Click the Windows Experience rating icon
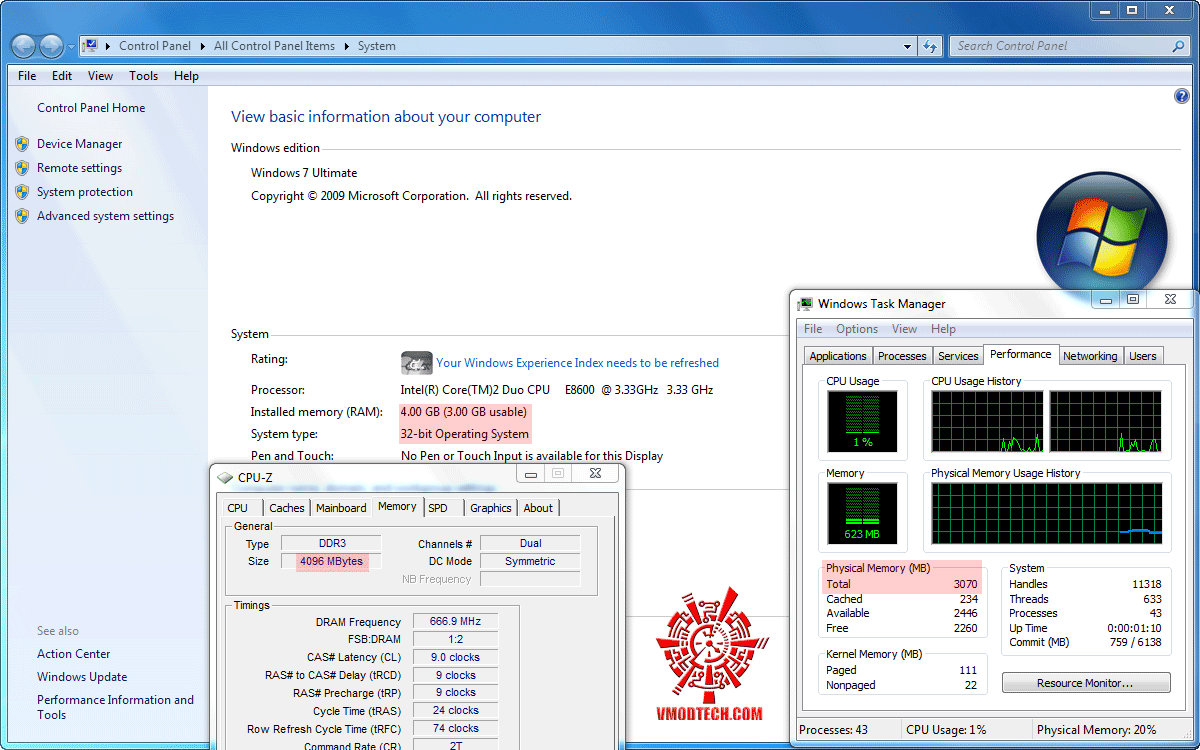Image resolution: width=1200 pixels, height=750 pixels. click(416, 362)
